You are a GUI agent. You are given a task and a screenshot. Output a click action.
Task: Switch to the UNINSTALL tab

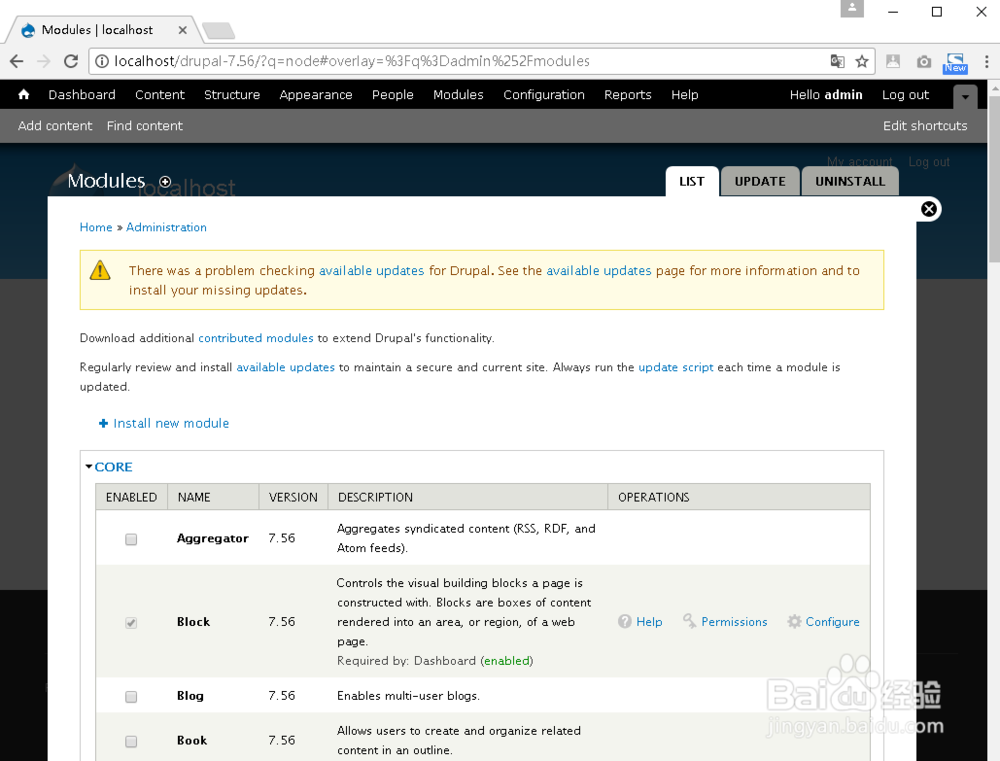pos(850,181)
